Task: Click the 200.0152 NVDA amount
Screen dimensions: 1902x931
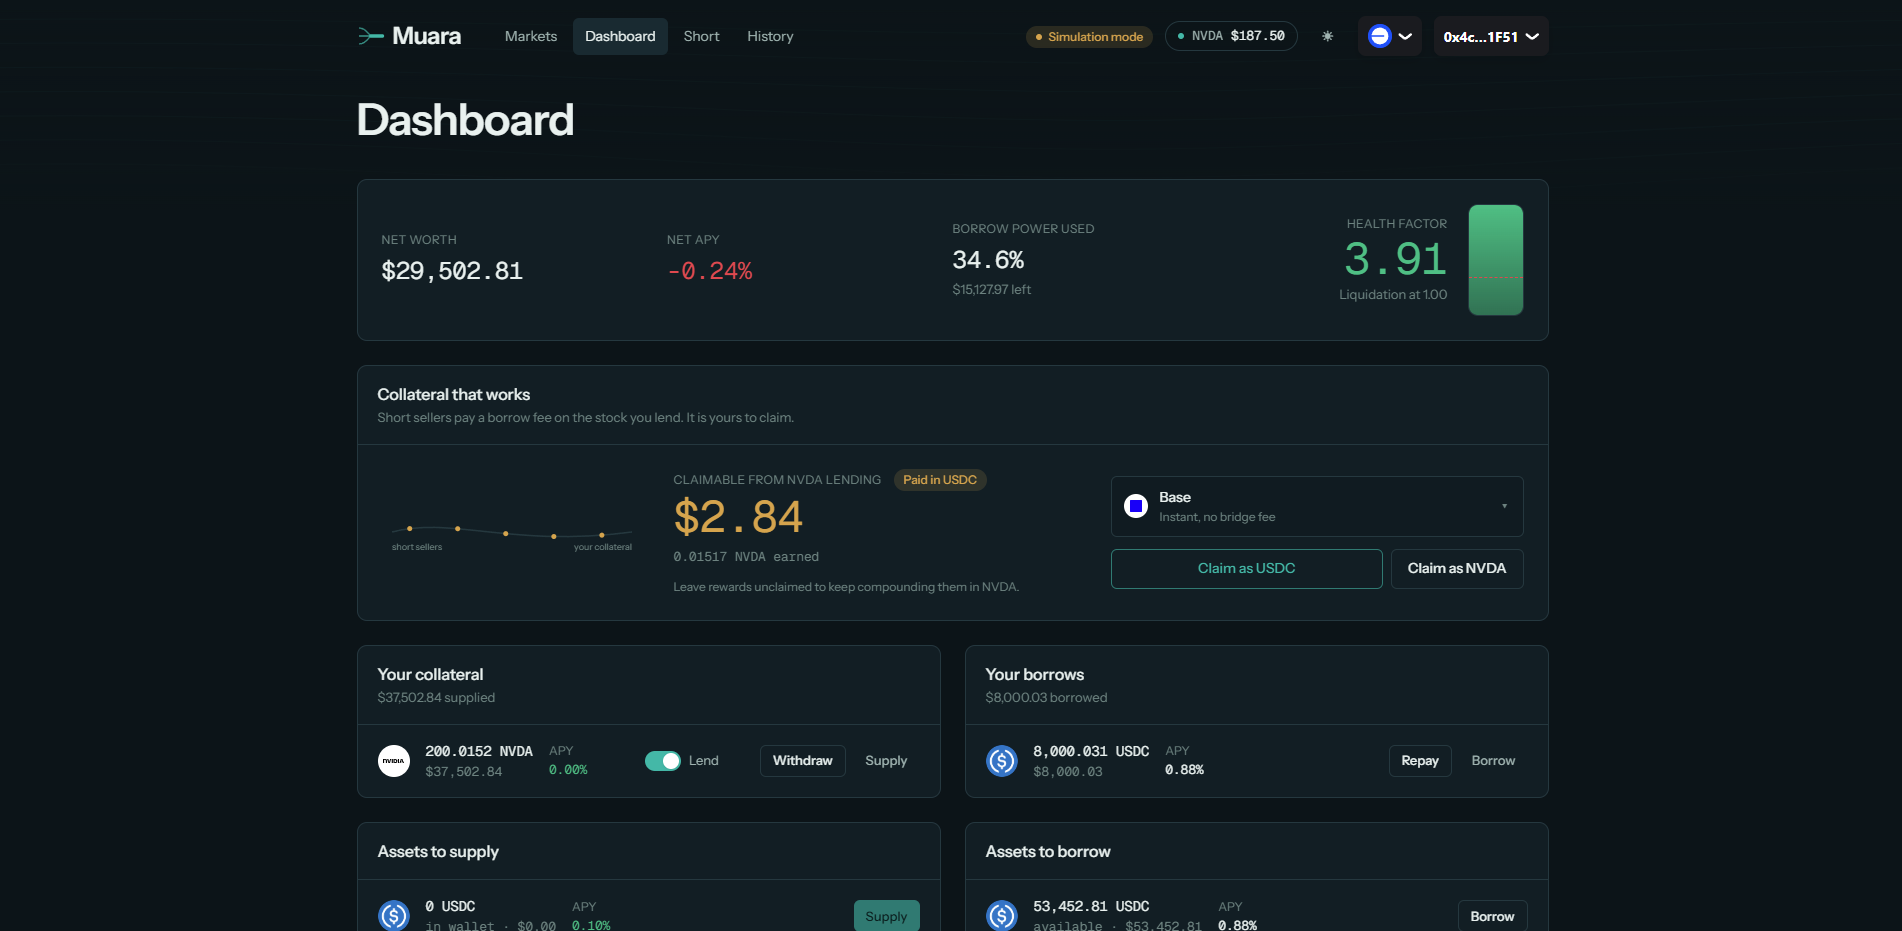Action: (479, 751)
